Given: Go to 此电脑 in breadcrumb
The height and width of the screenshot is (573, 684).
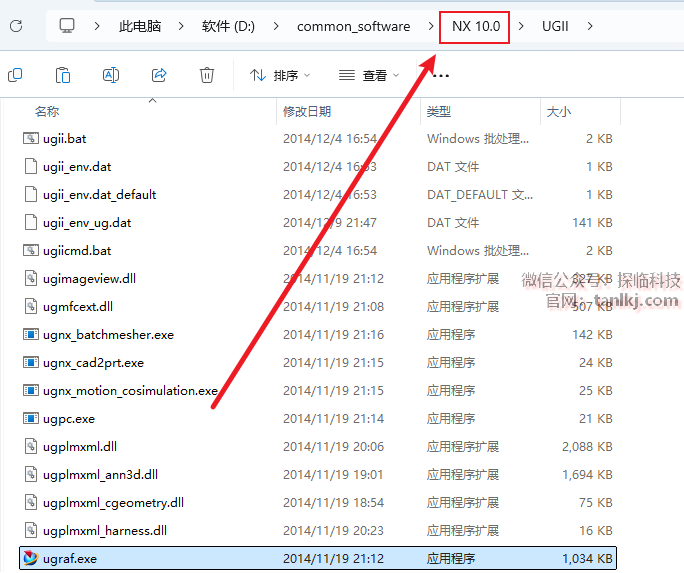Looking at the screenshot, I should [x=140, y=26].
